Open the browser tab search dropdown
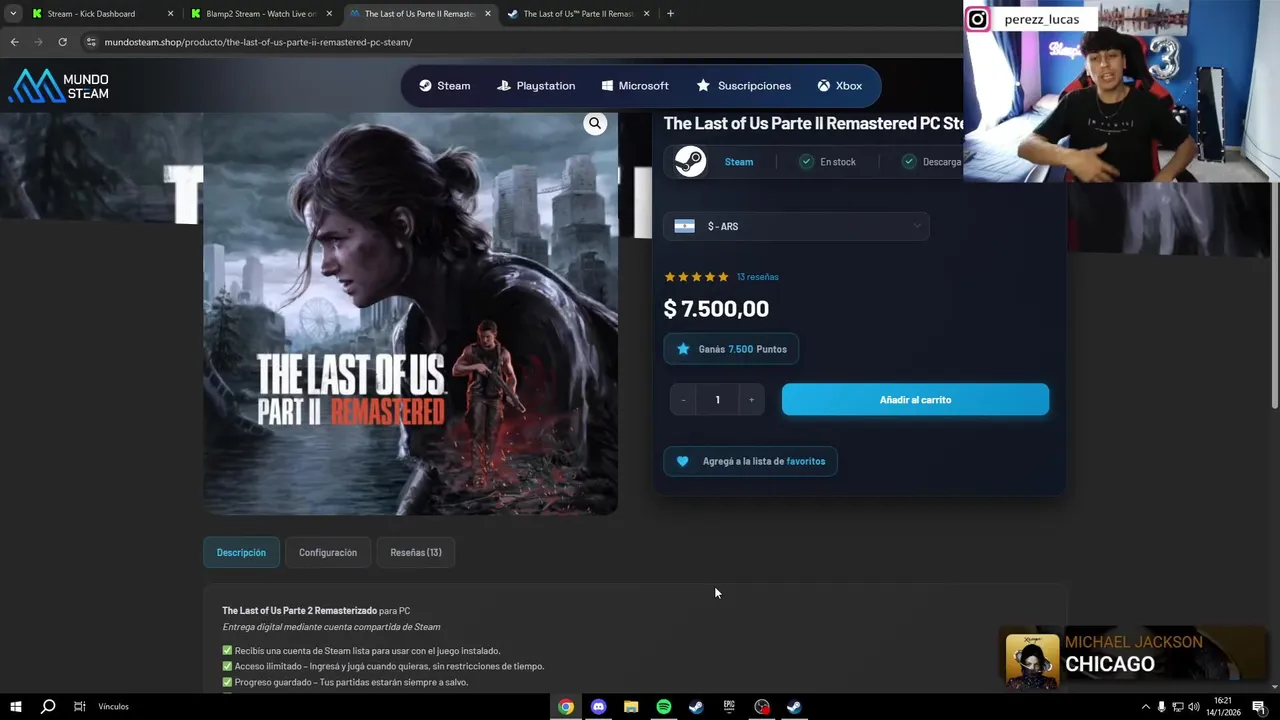The width and height of the screenshot is (1280, 720). point(12,14)
